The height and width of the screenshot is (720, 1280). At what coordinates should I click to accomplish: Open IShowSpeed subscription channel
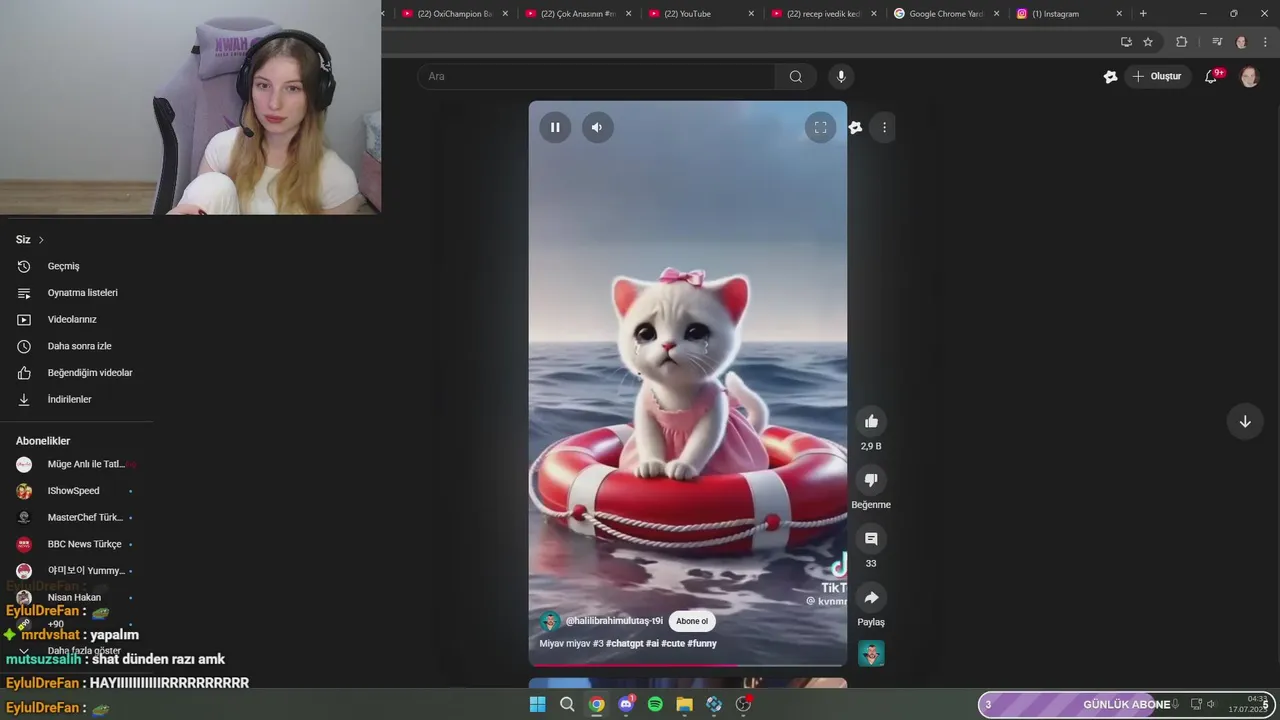tap(76, 491)
